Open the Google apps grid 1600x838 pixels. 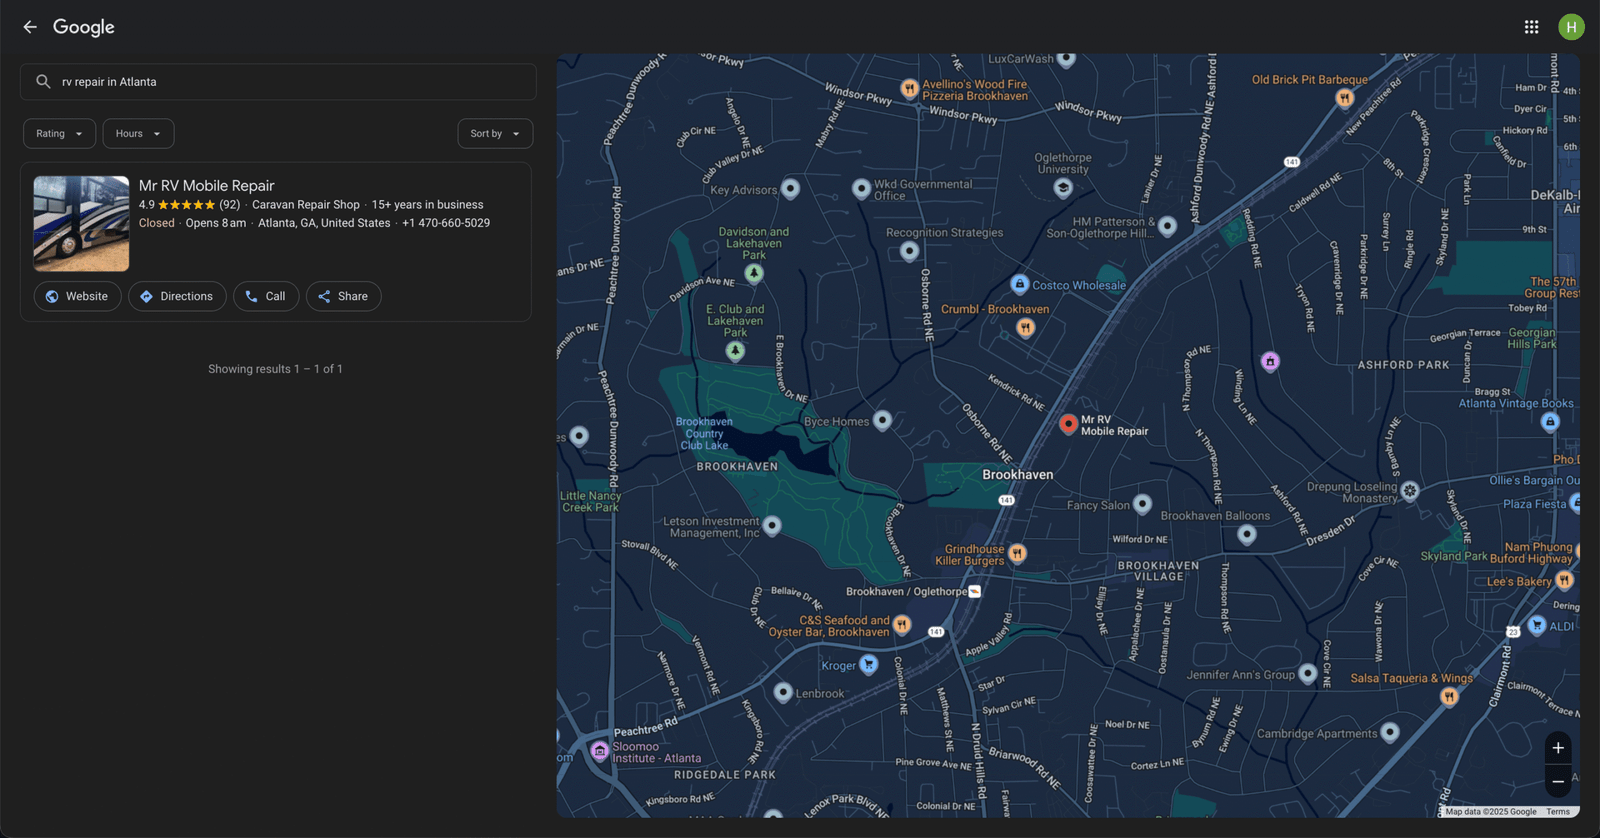tap(1531, 27)
